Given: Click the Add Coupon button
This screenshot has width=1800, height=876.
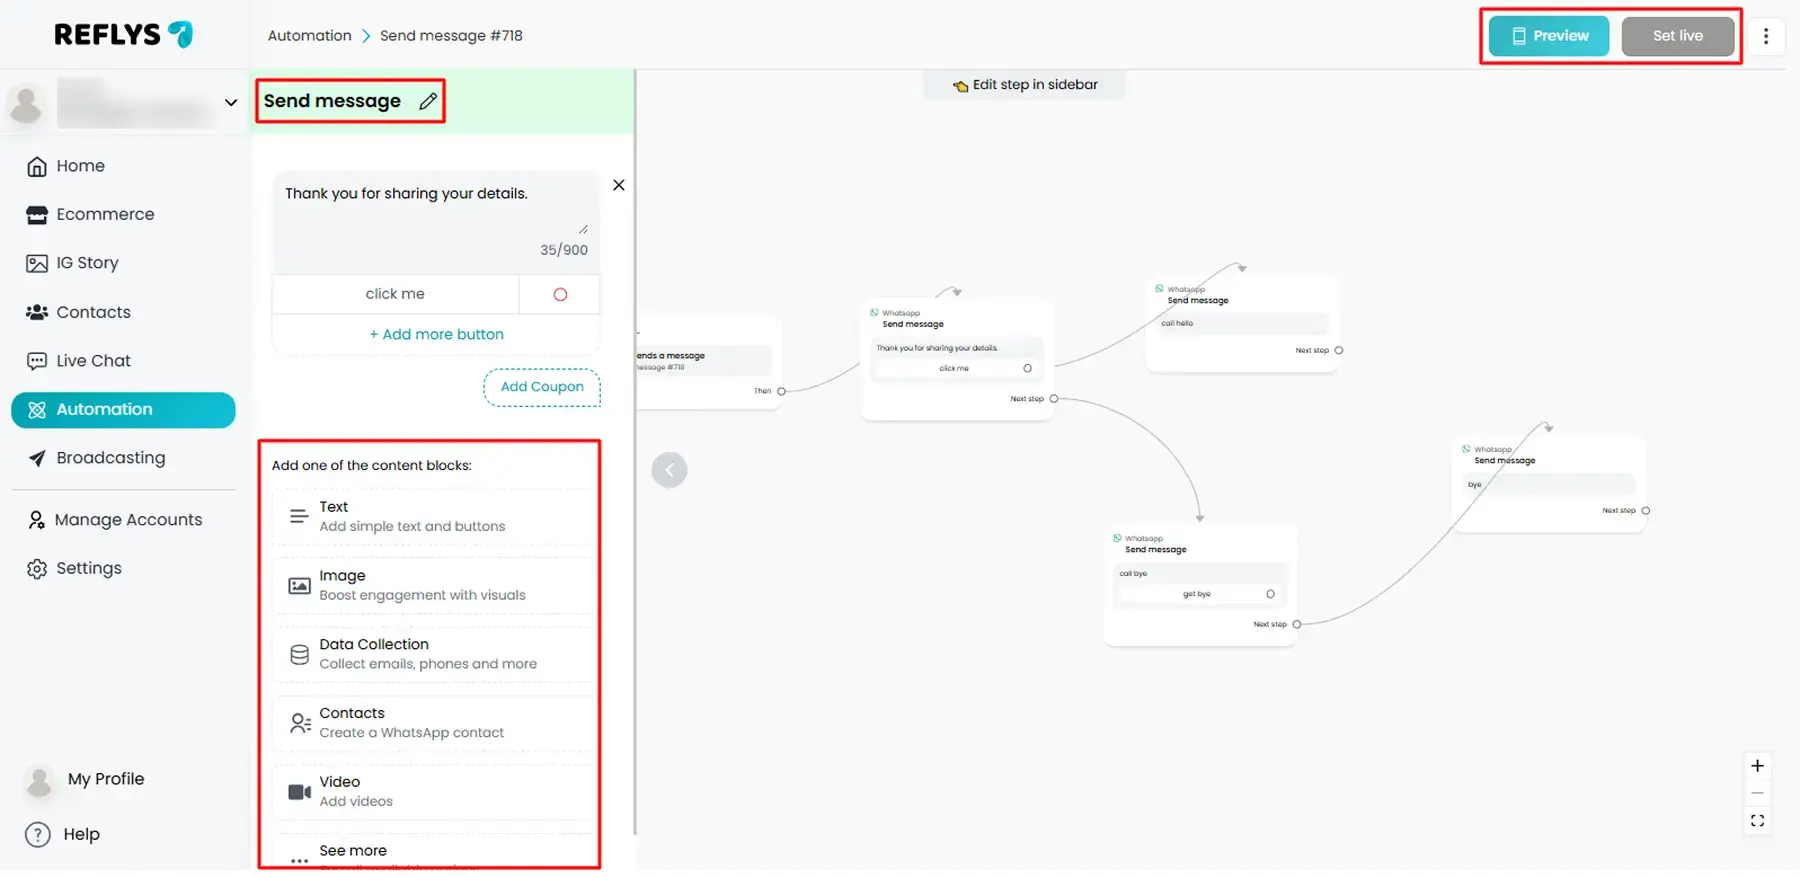Looking at the screenshot, I should click(x=542, y=387).
